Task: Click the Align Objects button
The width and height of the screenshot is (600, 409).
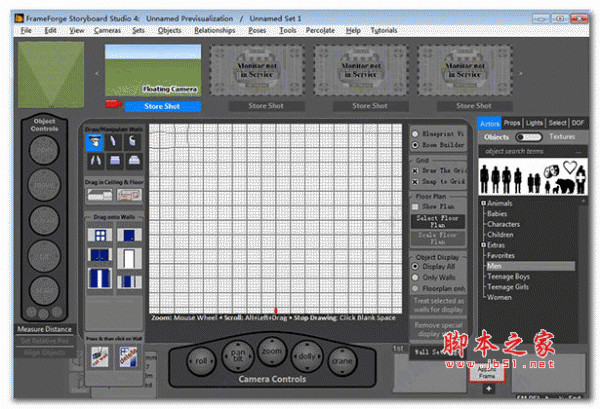Action: (44, 352)
